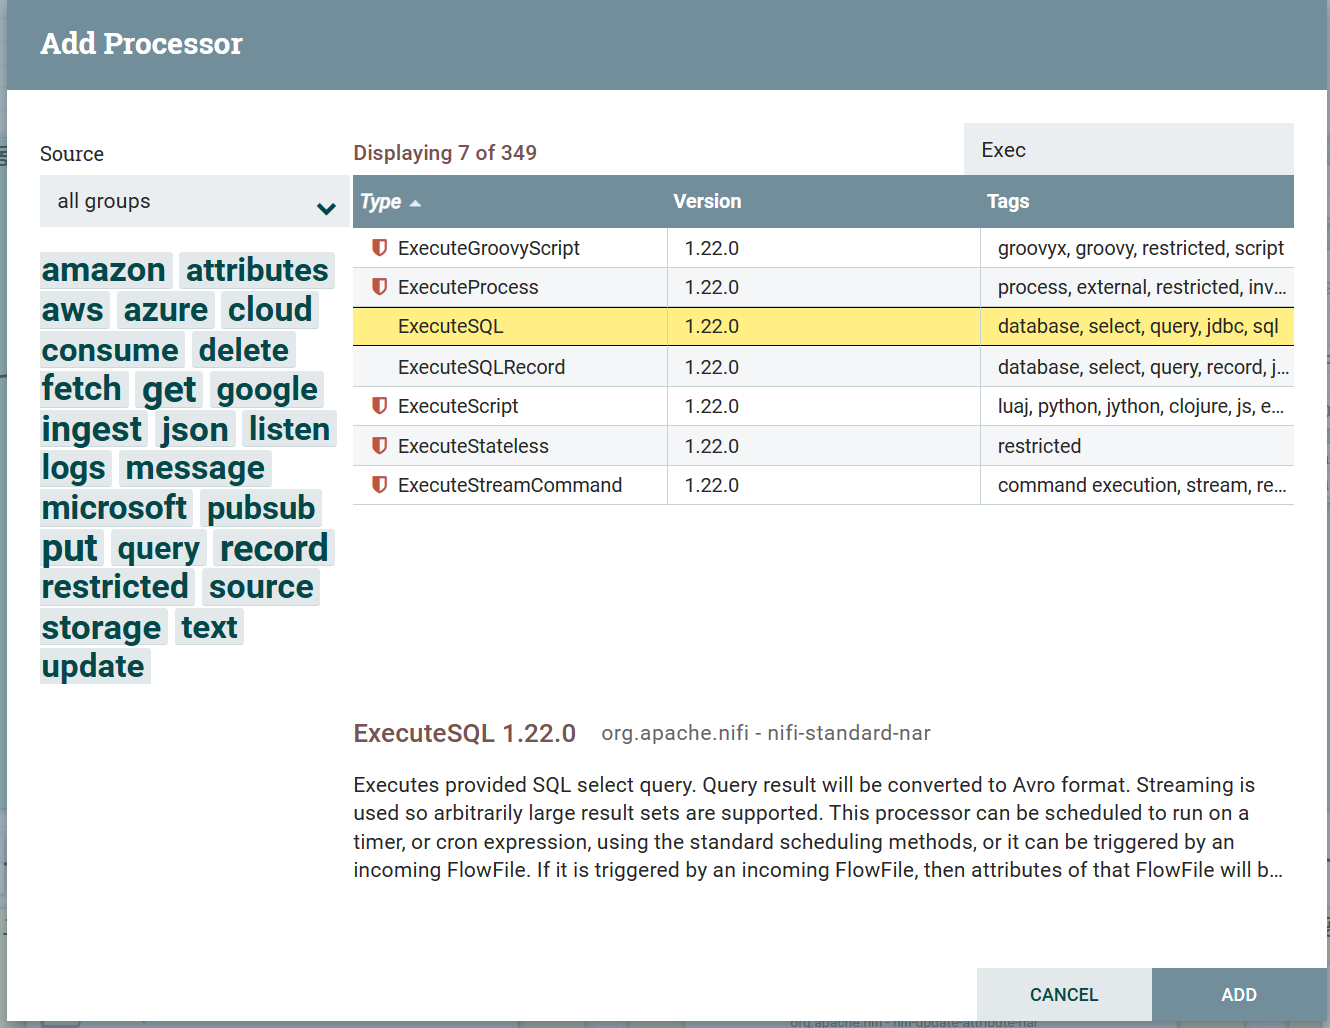This screenshot has width=1330, height=1028.
Task: Select the ExecuteScript processor row
Action: (823, 406)
